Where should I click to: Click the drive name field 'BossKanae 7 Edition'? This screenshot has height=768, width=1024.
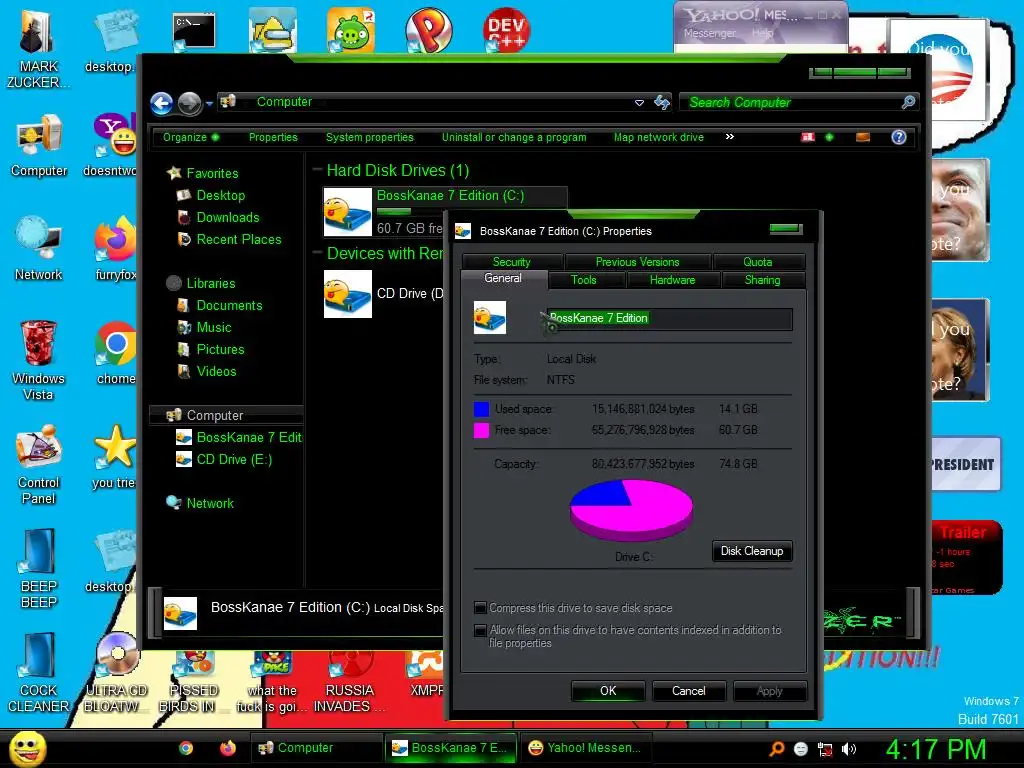point(669,319)
